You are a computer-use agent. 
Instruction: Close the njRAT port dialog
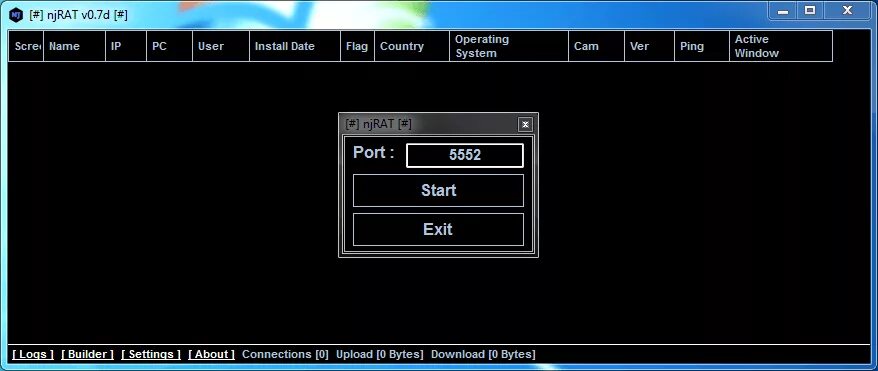click(x=525, y=124)
